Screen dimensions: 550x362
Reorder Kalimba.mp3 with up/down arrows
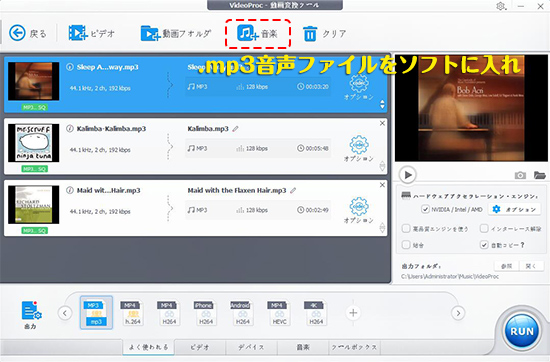(382, 166)
